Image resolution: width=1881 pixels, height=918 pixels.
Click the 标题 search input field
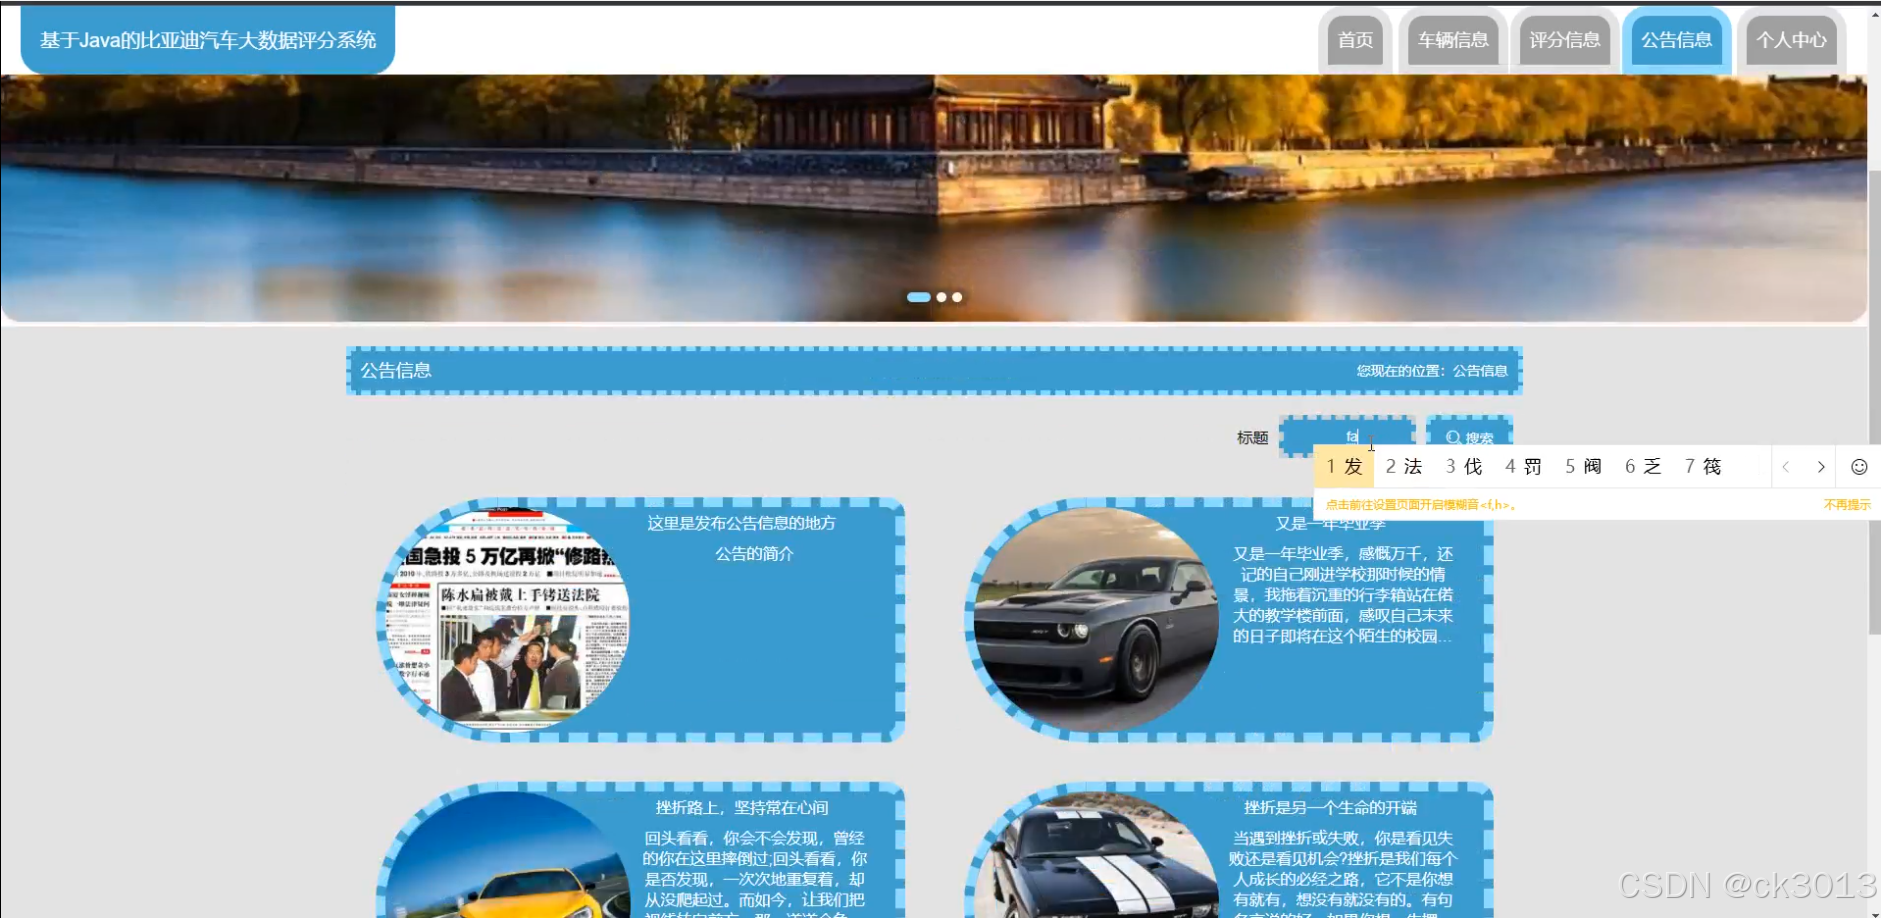(x=1347, y=437)
